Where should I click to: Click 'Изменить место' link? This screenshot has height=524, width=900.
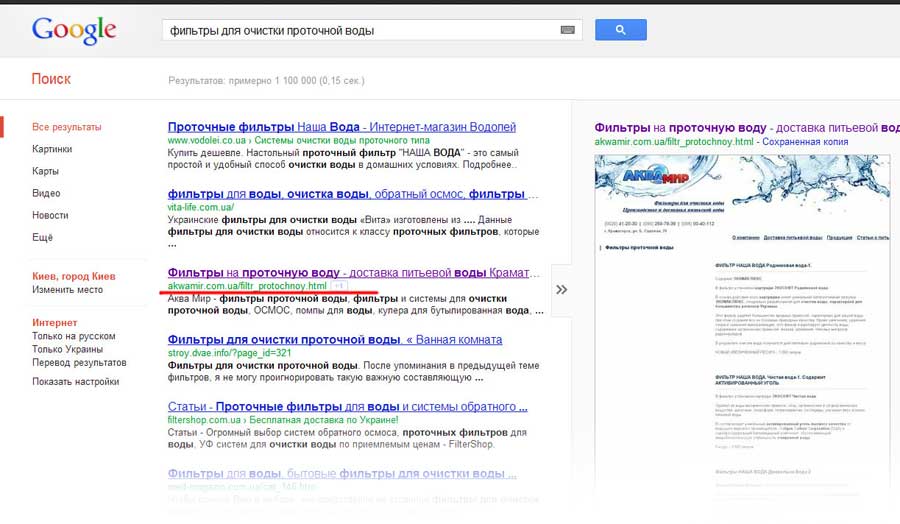pos(68,290)
